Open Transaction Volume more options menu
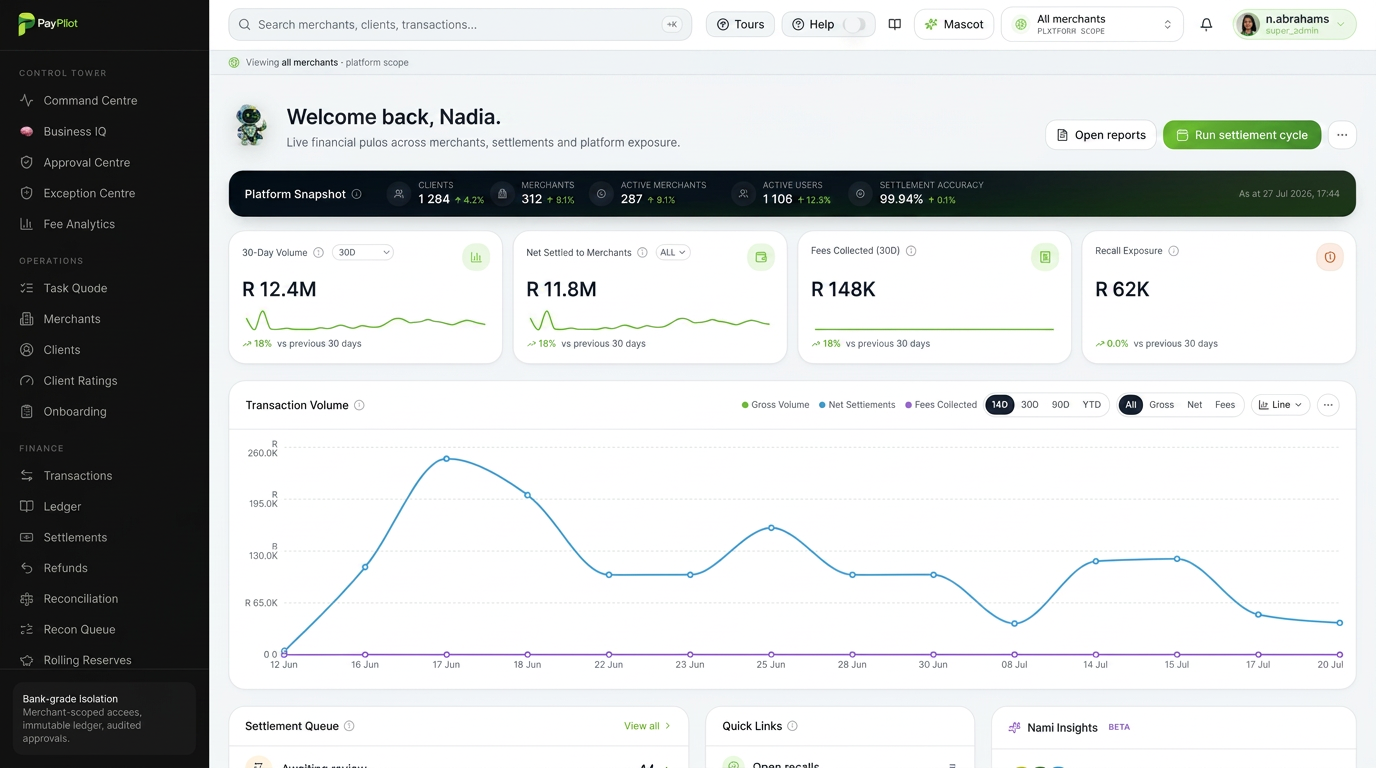The width and height of the screenshot is (1376, 768). tap(1327, 405)
